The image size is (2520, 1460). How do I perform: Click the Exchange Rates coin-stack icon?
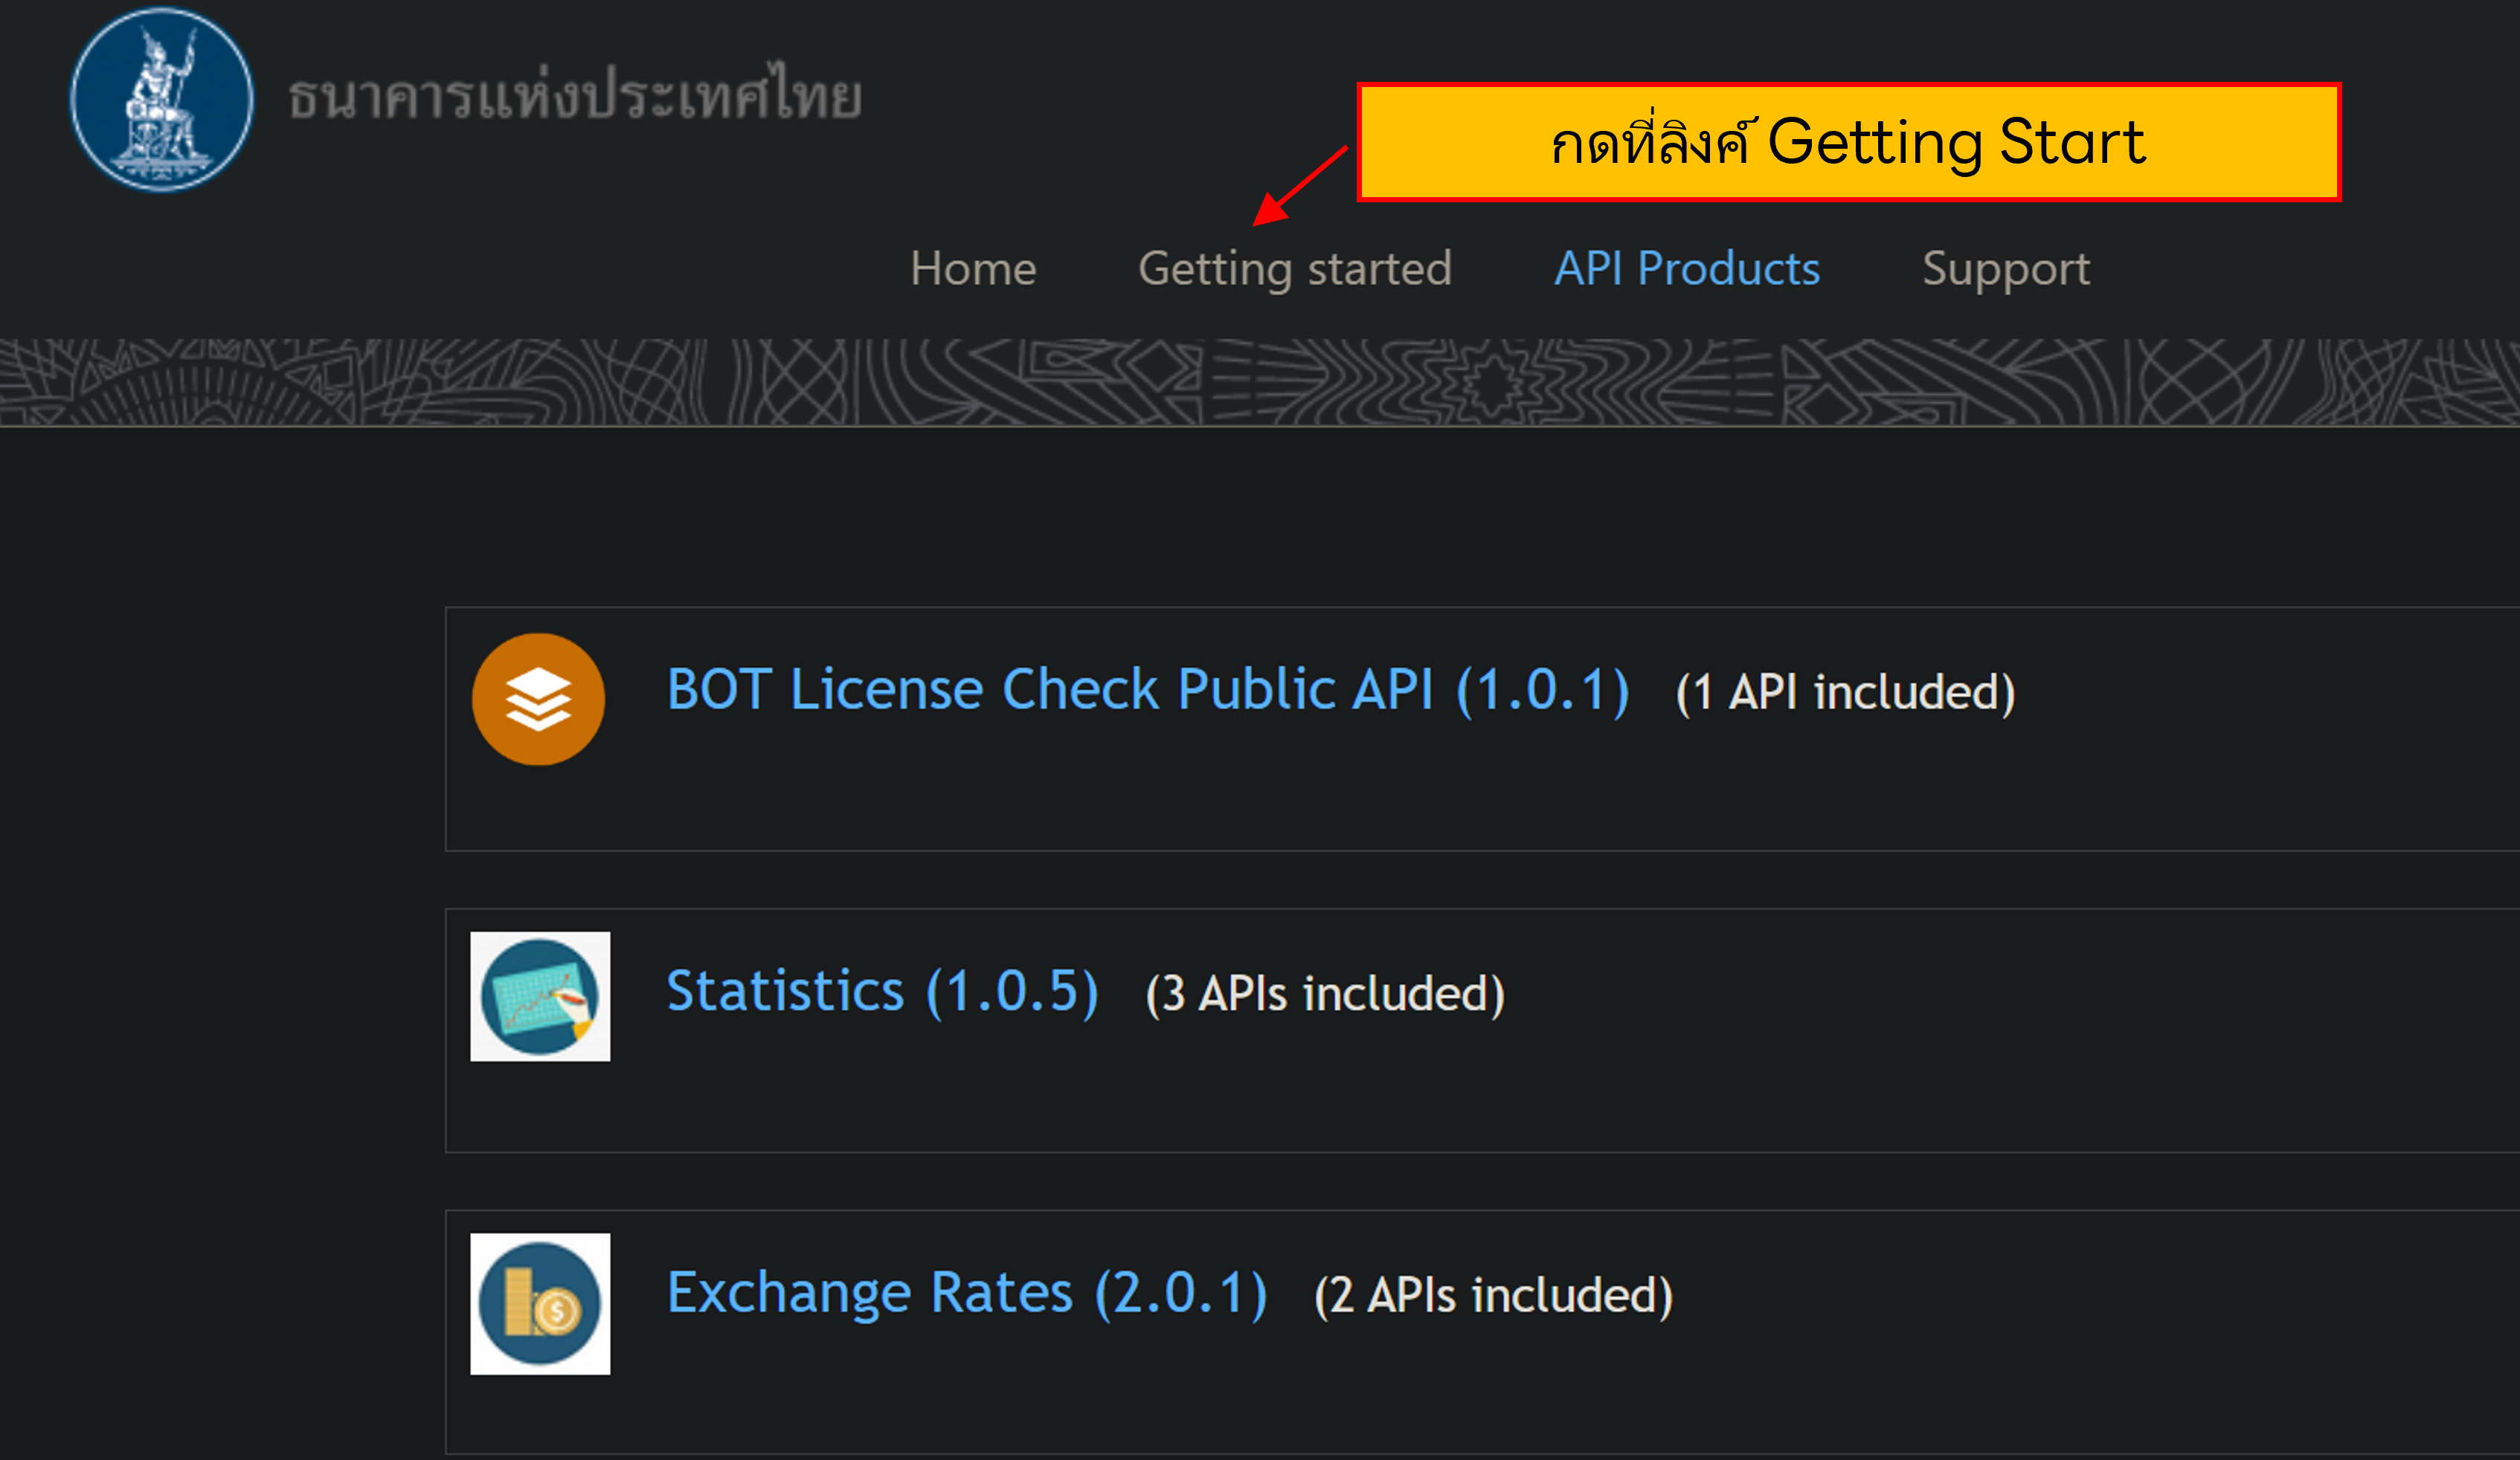tap(540, 1303)
